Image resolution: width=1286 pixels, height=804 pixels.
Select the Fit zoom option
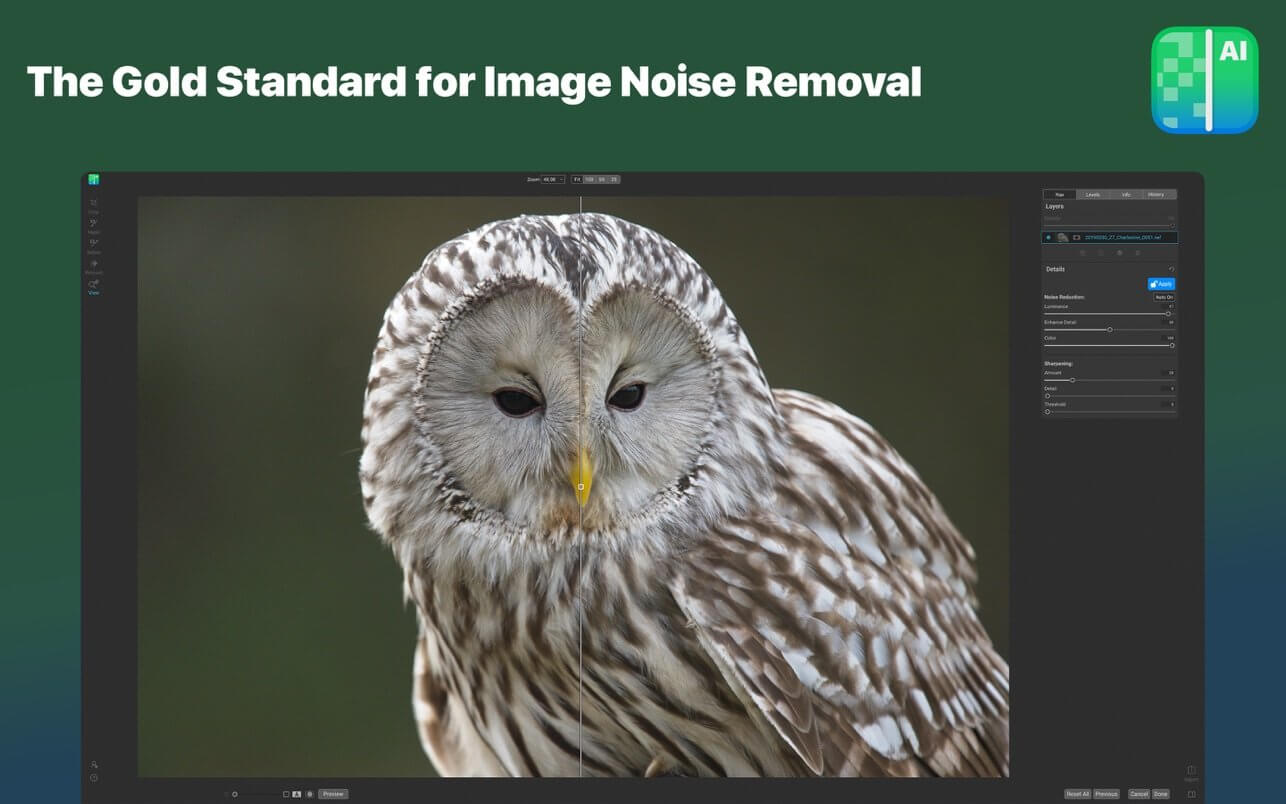(x=577, y=179)
